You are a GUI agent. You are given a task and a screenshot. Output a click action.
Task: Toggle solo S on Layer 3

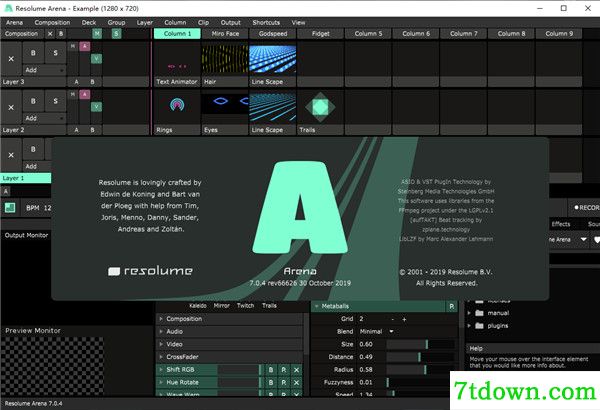pyautogui.click(x=55, y=53)
